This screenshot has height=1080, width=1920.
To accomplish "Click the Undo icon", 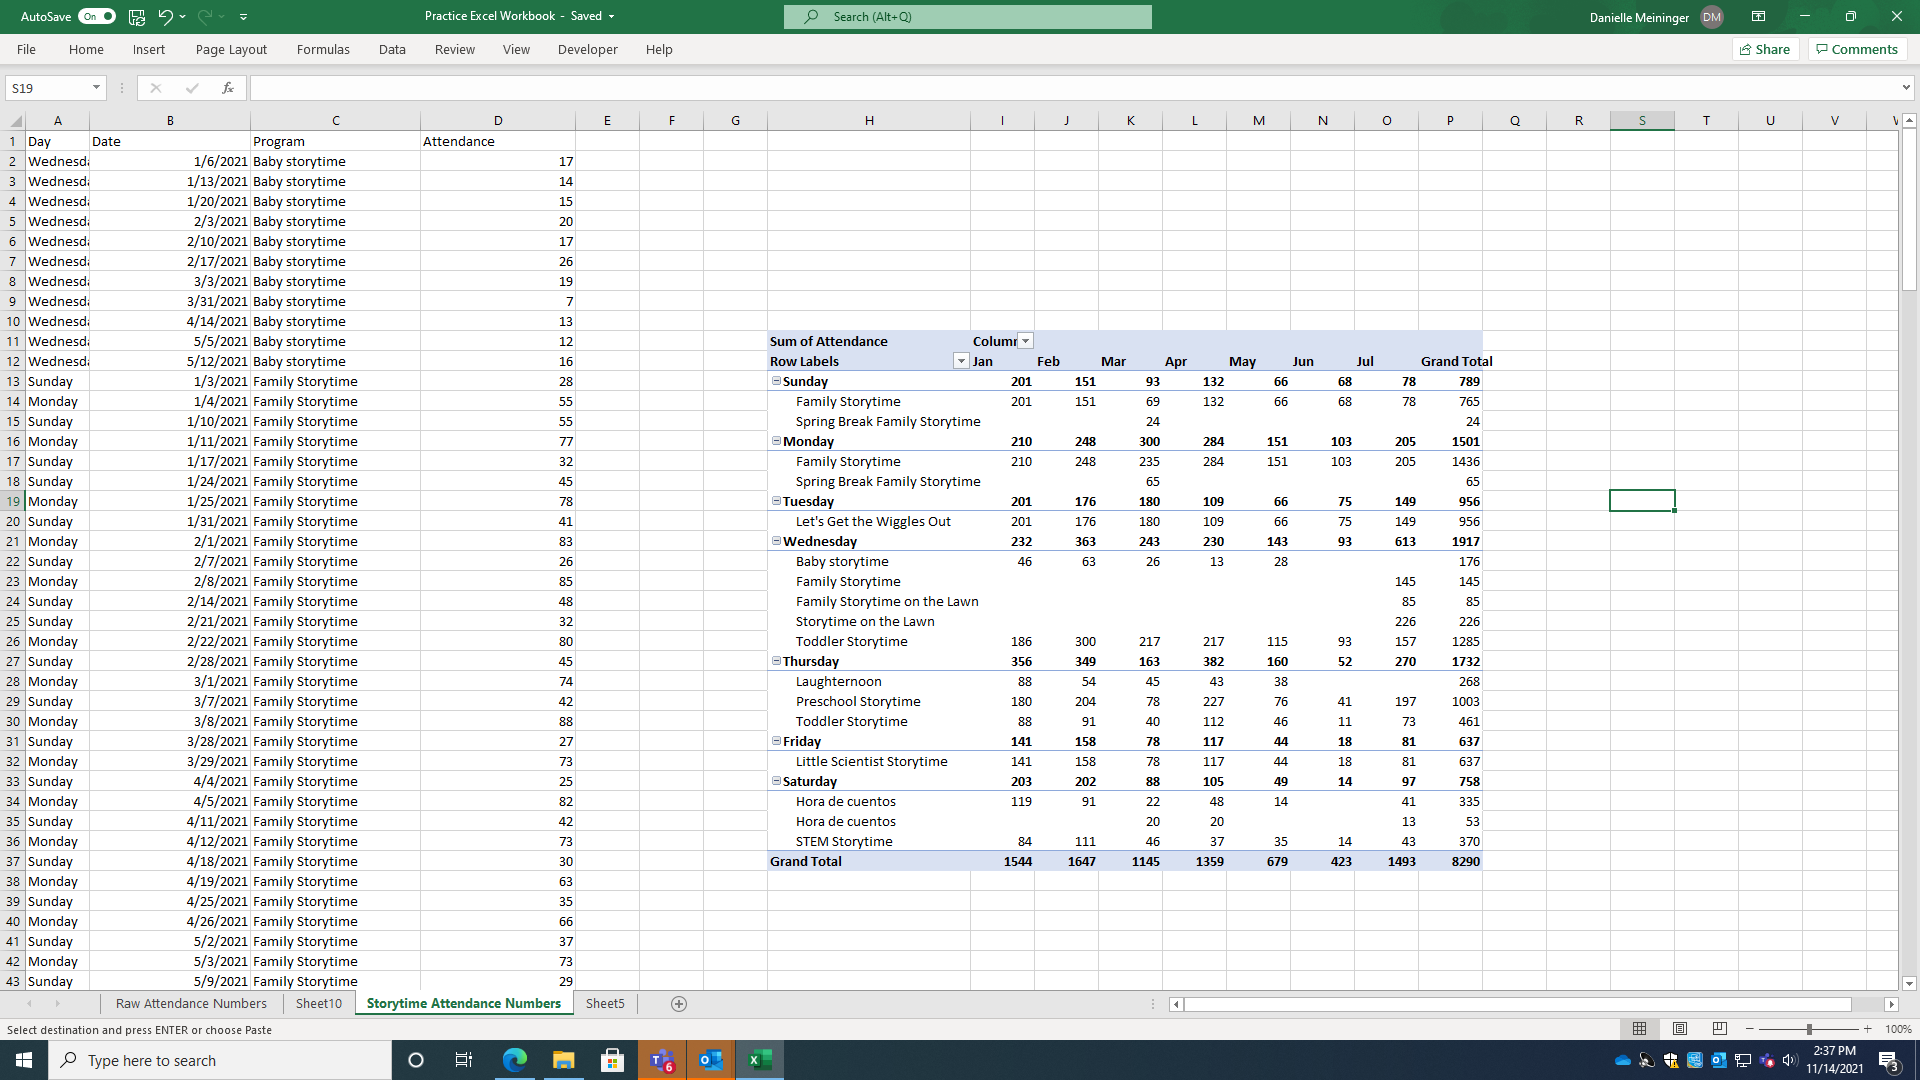I will pyautogui.click(x=166, y=16).
